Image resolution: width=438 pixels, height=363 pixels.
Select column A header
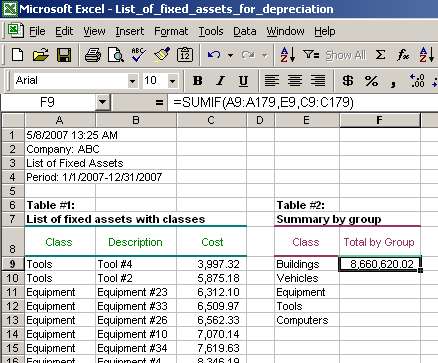point(60,120)
